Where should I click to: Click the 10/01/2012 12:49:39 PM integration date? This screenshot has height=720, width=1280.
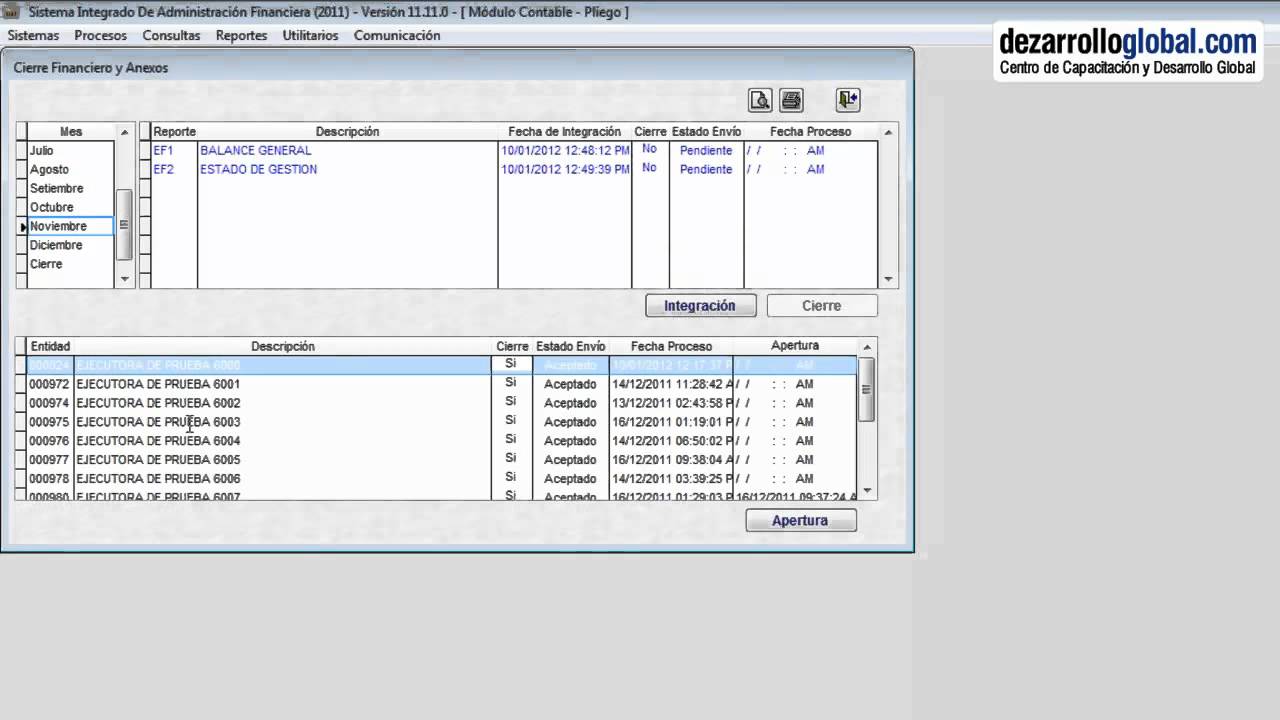coord(565,170)
